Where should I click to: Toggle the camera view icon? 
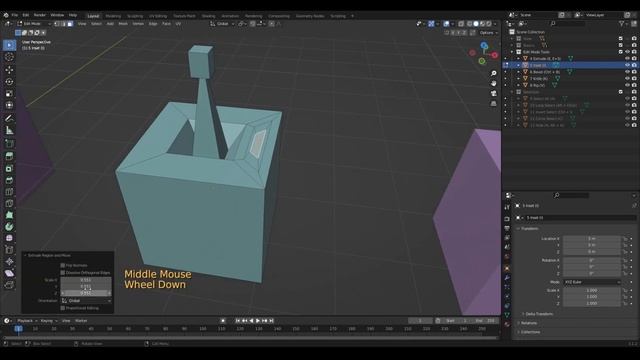493,93
